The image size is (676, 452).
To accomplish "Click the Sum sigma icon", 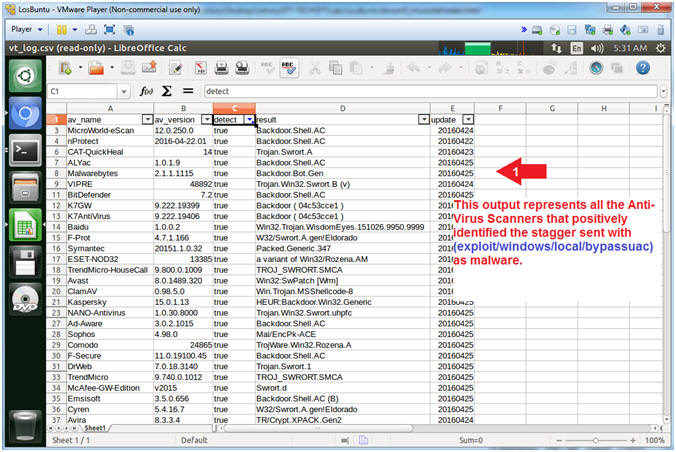I will coord(166,91).
